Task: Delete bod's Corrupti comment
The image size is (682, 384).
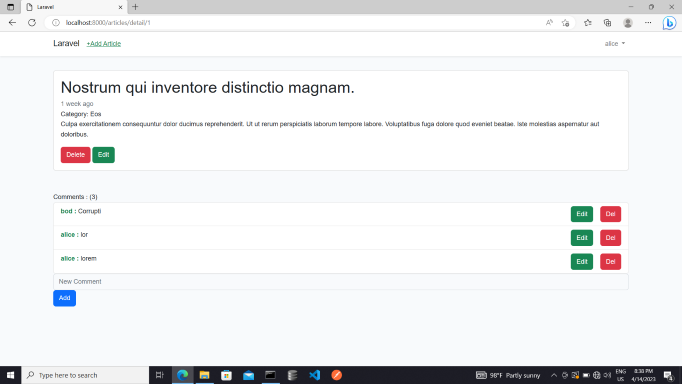Action: (x=610, y=214)
